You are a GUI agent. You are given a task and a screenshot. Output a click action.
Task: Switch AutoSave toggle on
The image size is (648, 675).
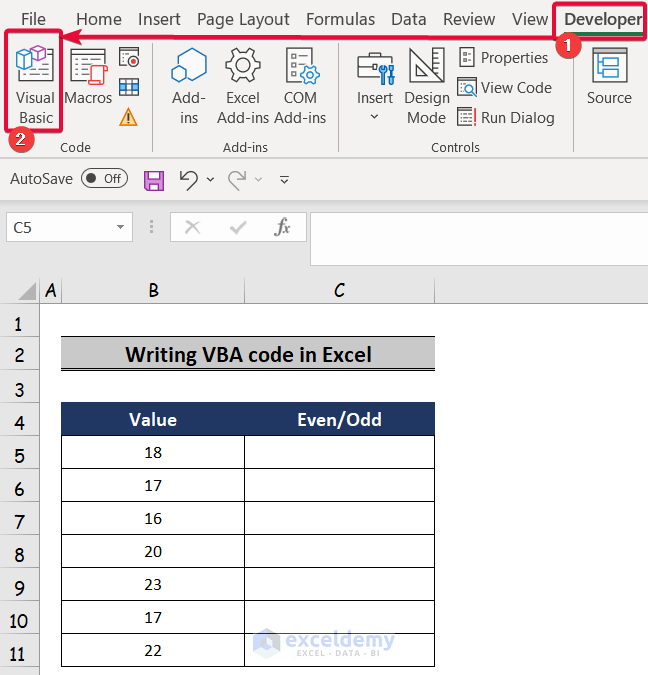tap(104, 178)
